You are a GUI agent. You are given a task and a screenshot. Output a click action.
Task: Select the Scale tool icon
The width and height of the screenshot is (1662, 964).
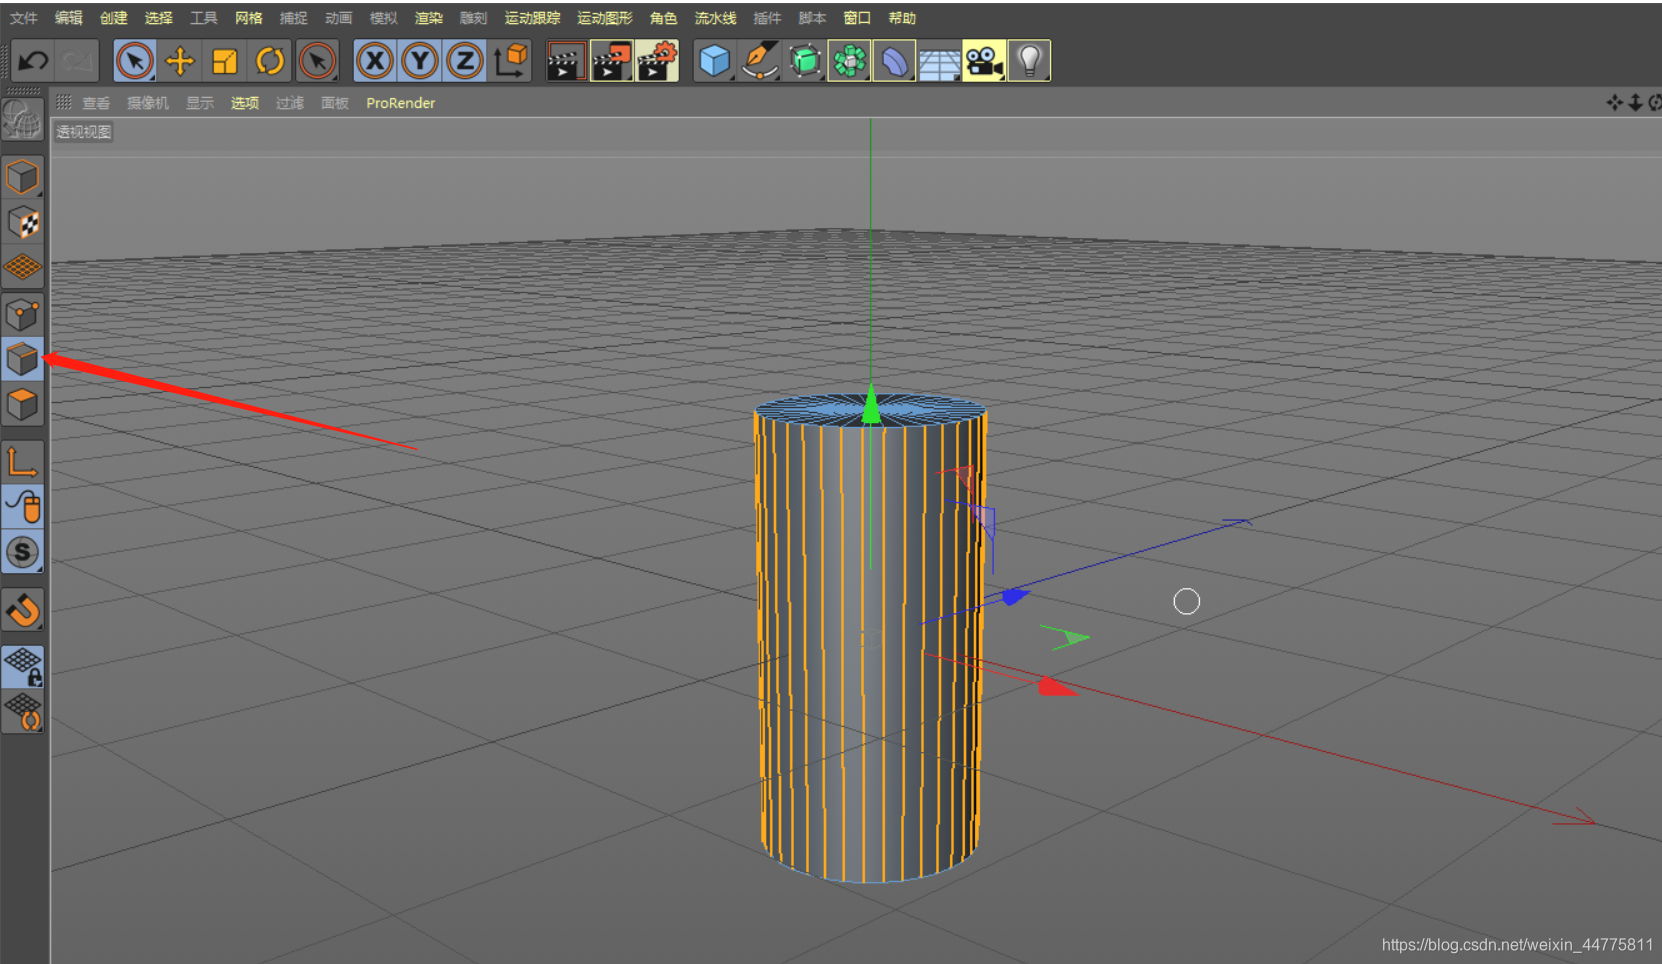point(225,61)
